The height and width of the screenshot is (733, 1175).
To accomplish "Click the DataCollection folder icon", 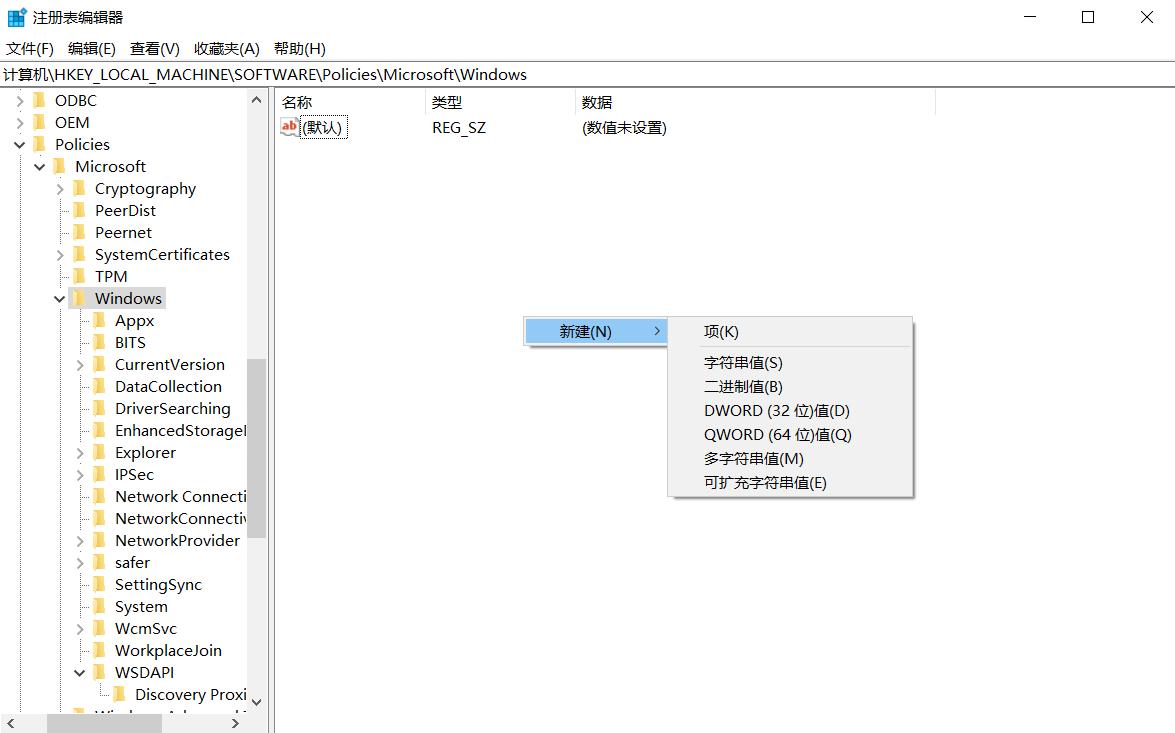I will [x=100, y=386].
